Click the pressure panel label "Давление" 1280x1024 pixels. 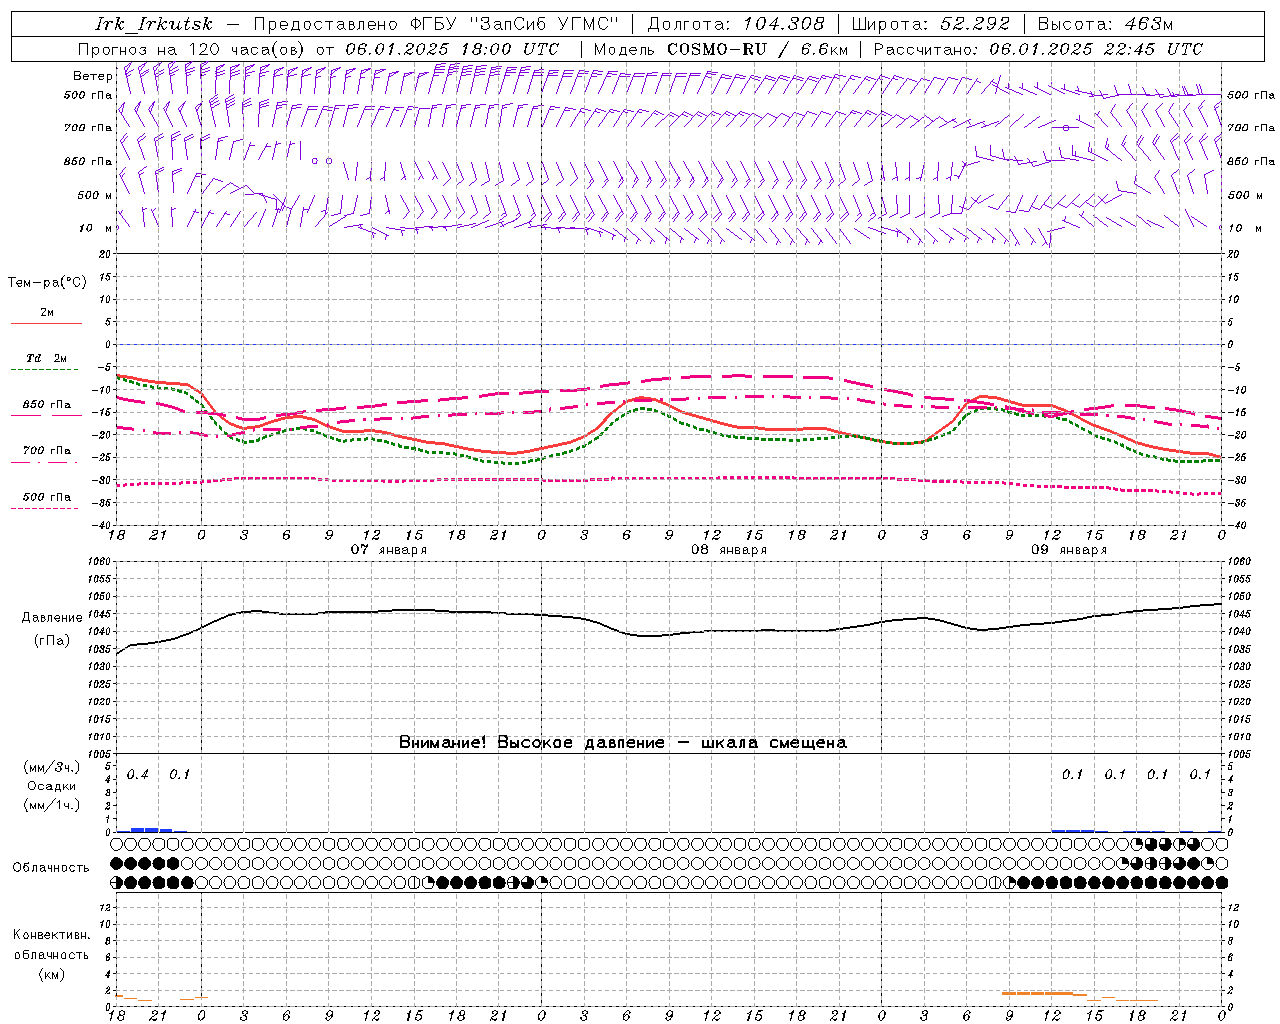pyautogui.click(x=51, y=618)
